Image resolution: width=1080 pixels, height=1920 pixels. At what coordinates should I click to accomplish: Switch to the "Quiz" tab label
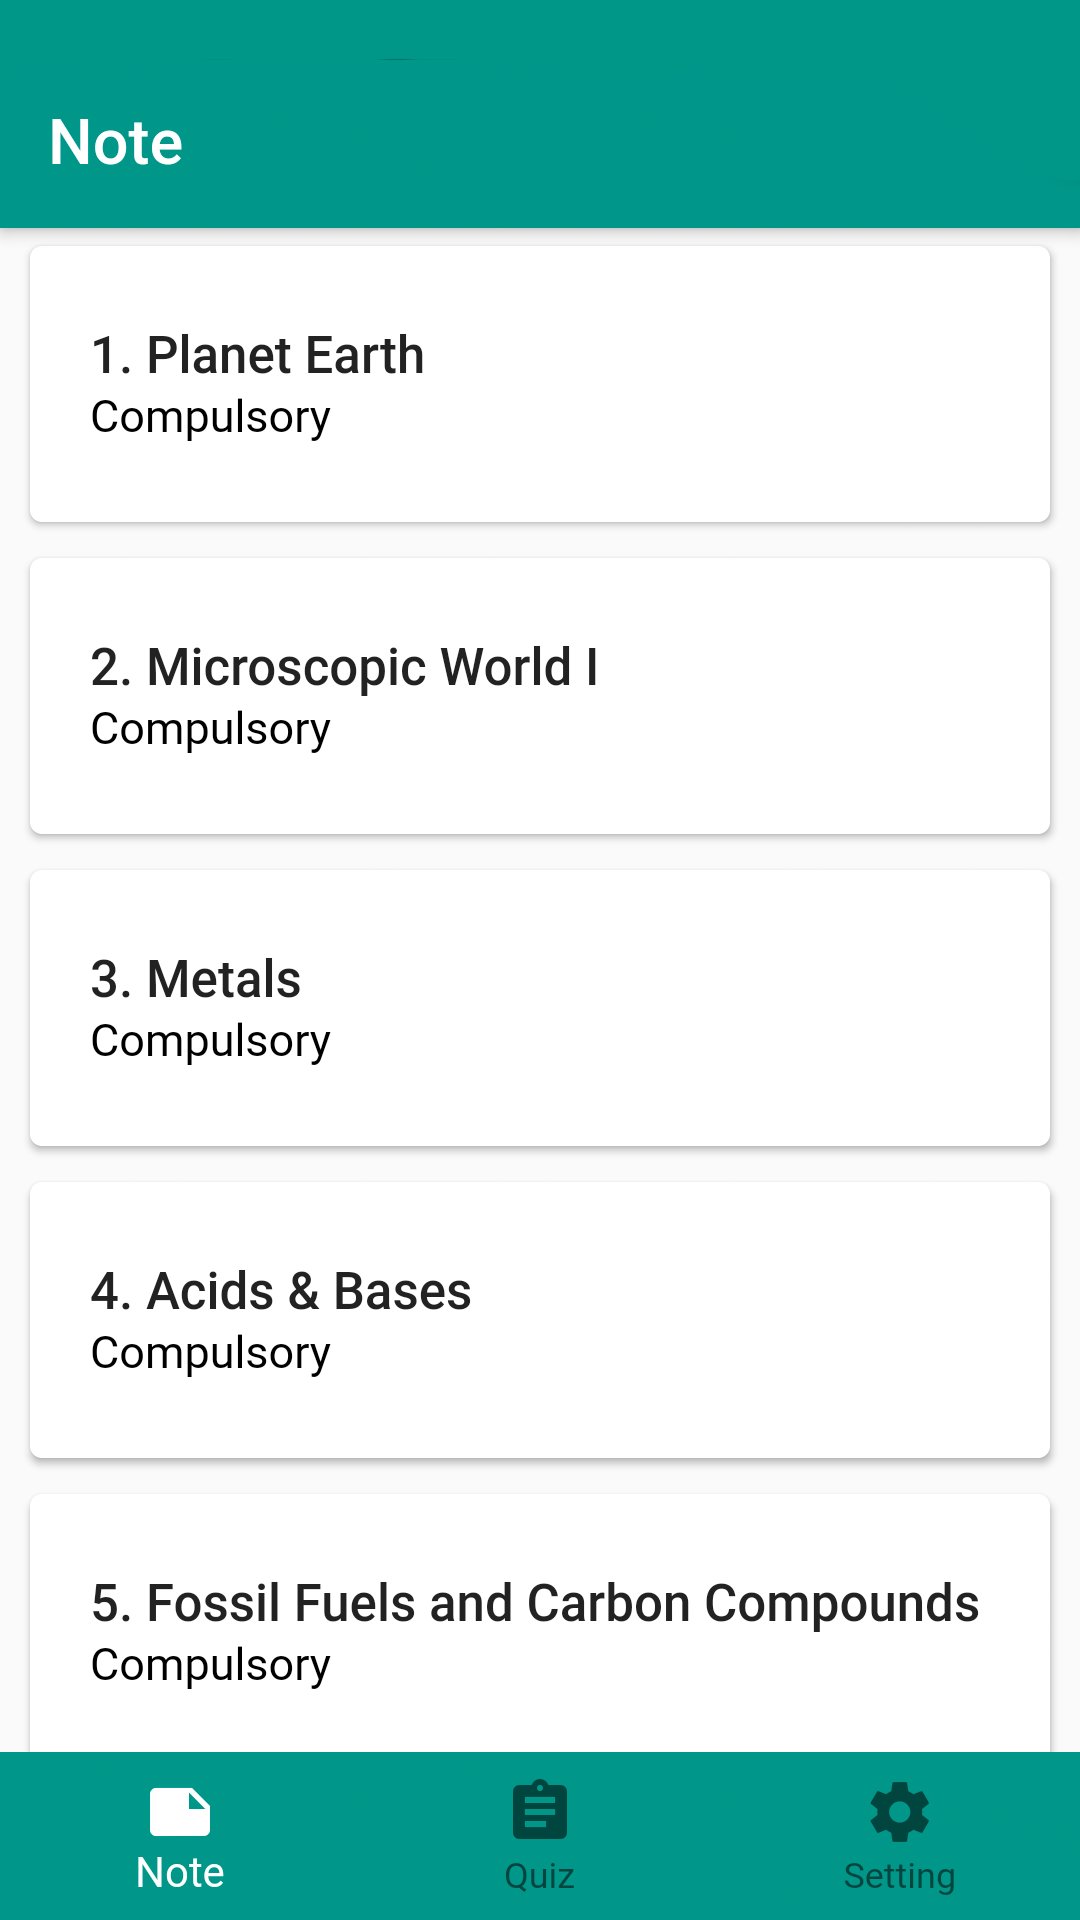540,1876
